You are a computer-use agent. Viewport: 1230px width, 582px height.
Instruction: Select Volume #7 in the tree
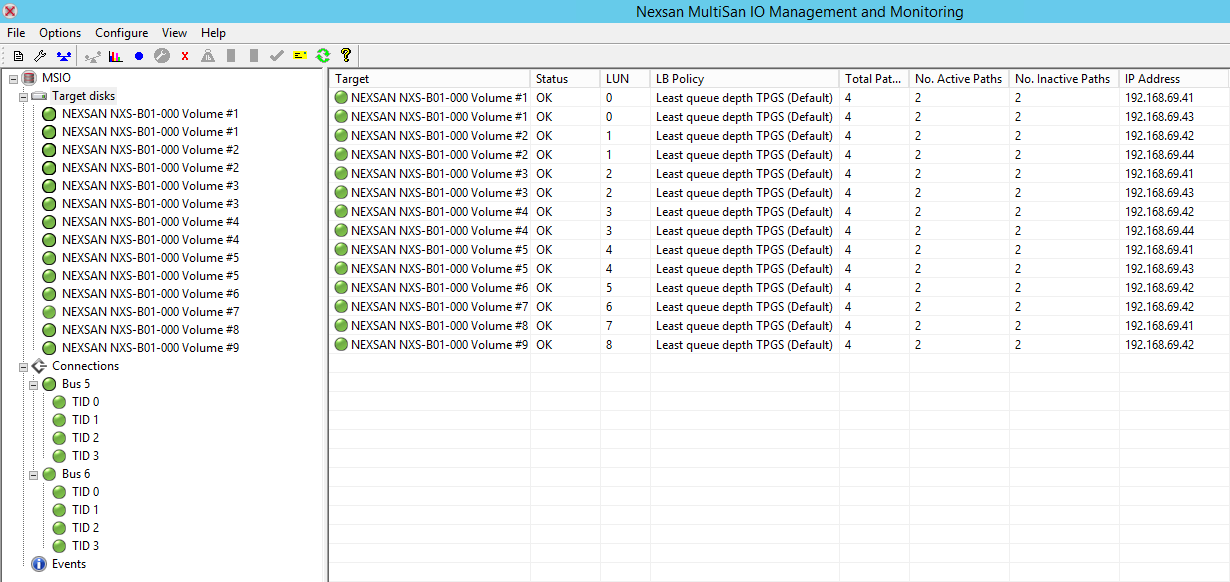pos(150,312)
